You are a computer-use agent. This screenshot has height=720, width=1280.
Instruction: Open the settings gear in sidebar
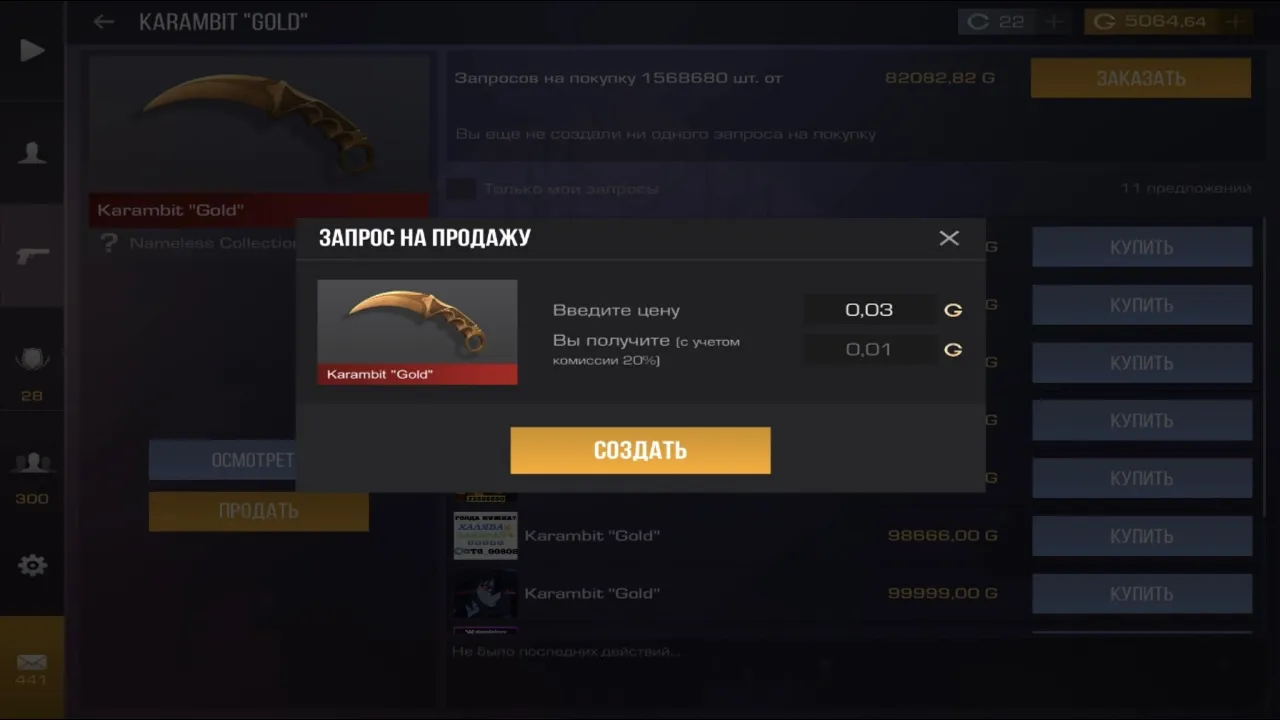click(x=32, y=565)
